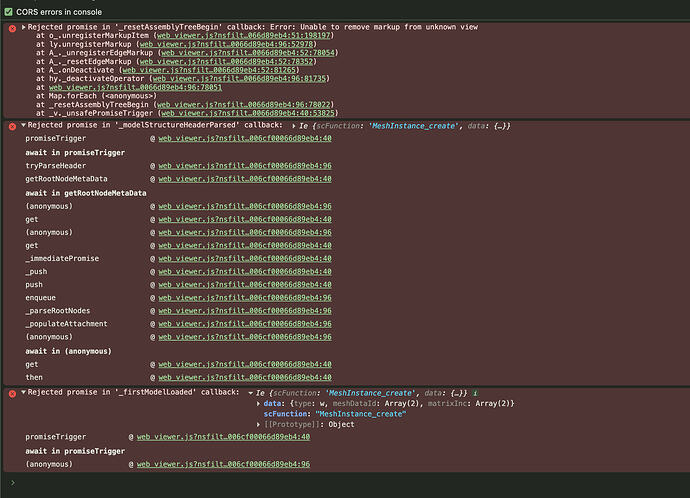Open source link for o_.unregisterMarkupItem
The image size is (690, 498).
(243, 36)
